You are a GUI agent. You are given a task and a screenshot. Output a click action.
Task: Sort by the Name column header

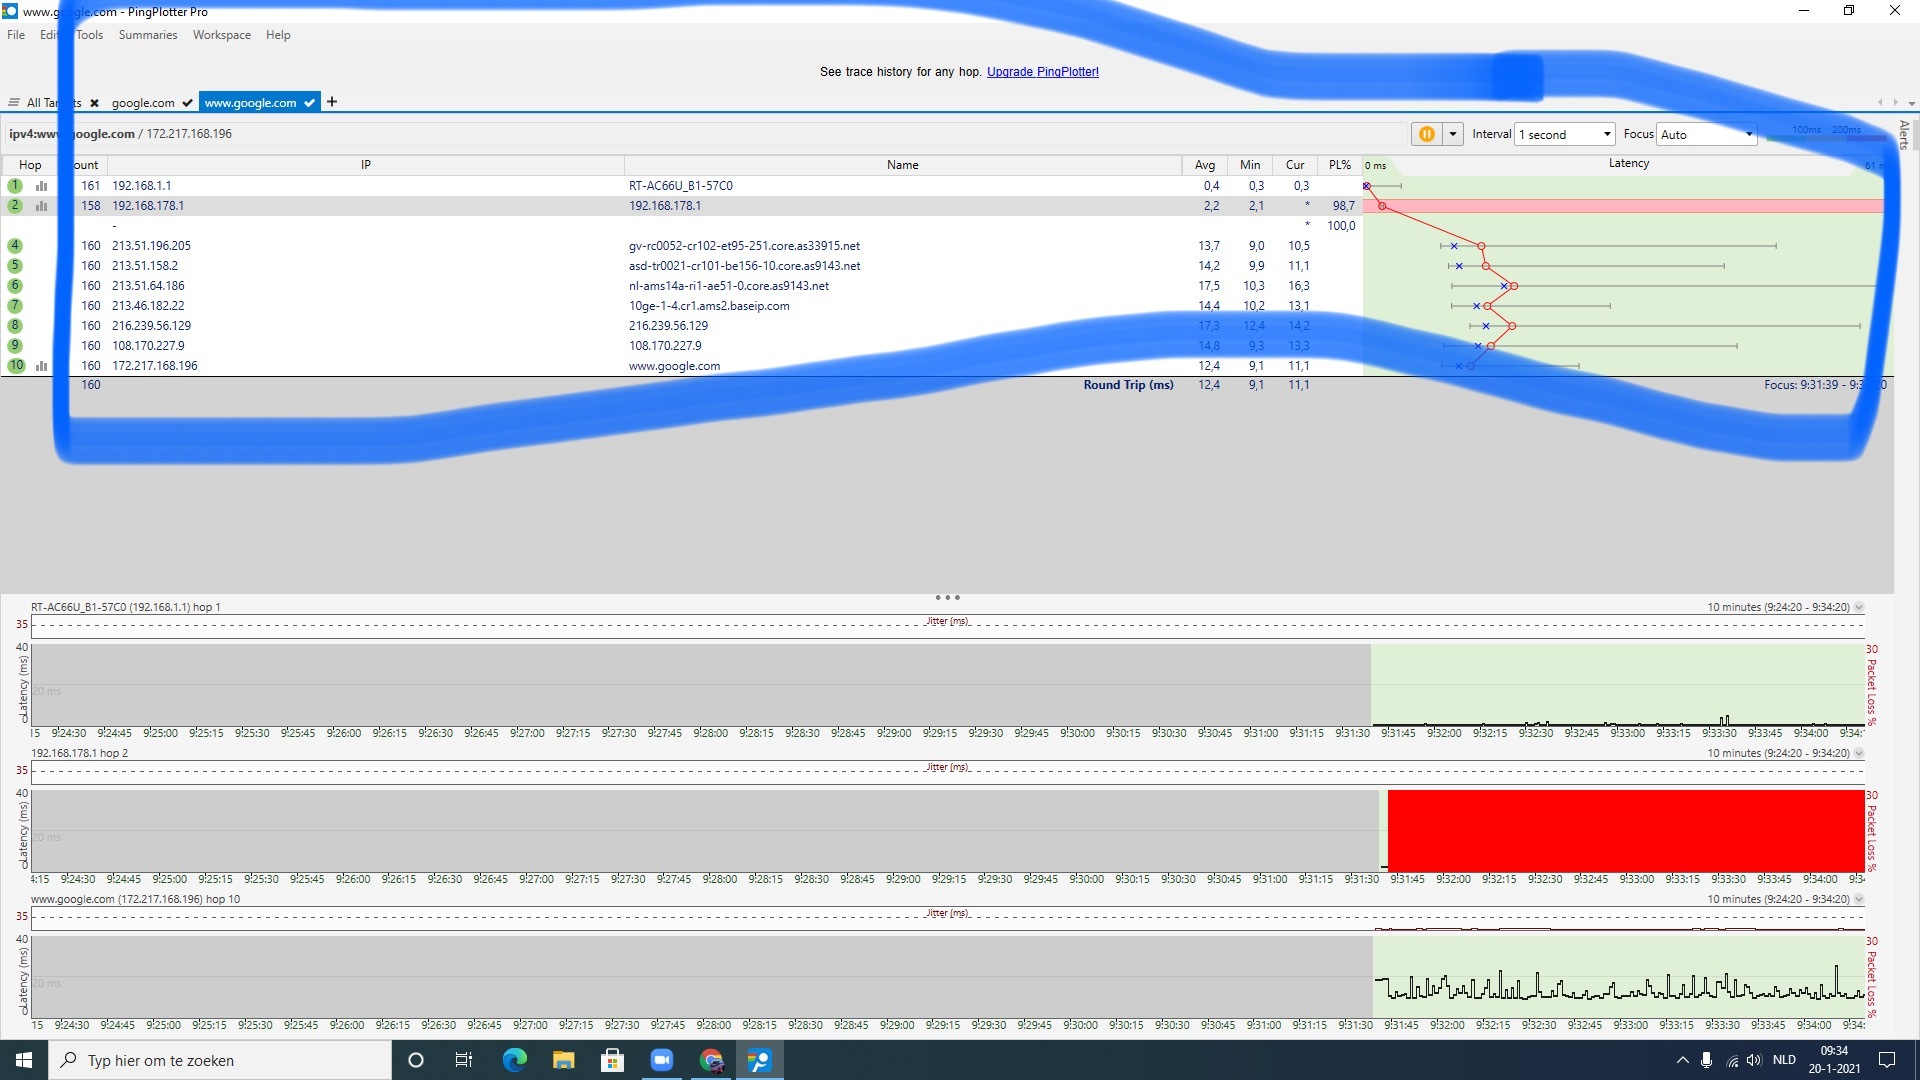coord(902,165)
